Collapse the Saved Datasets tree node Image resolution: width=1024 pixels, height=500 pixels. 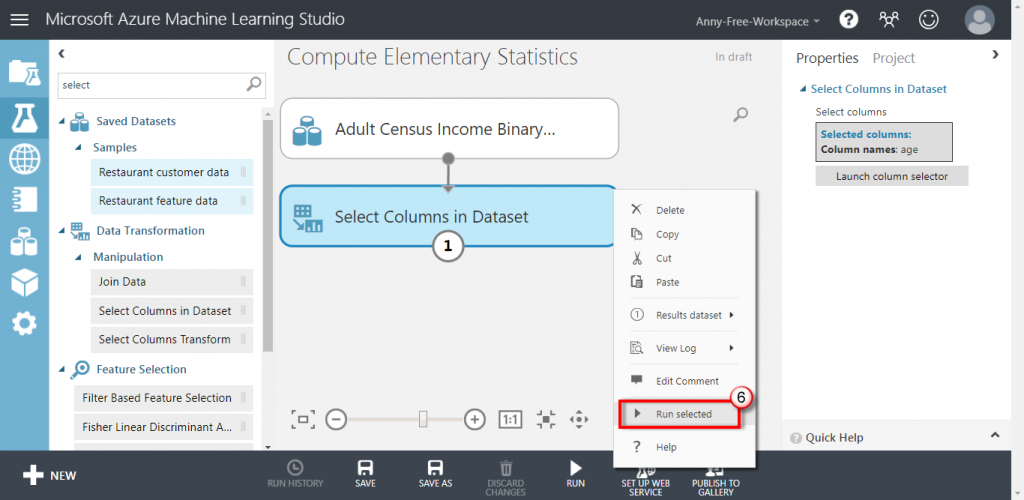pyautogui.click(x=62, y=122)
